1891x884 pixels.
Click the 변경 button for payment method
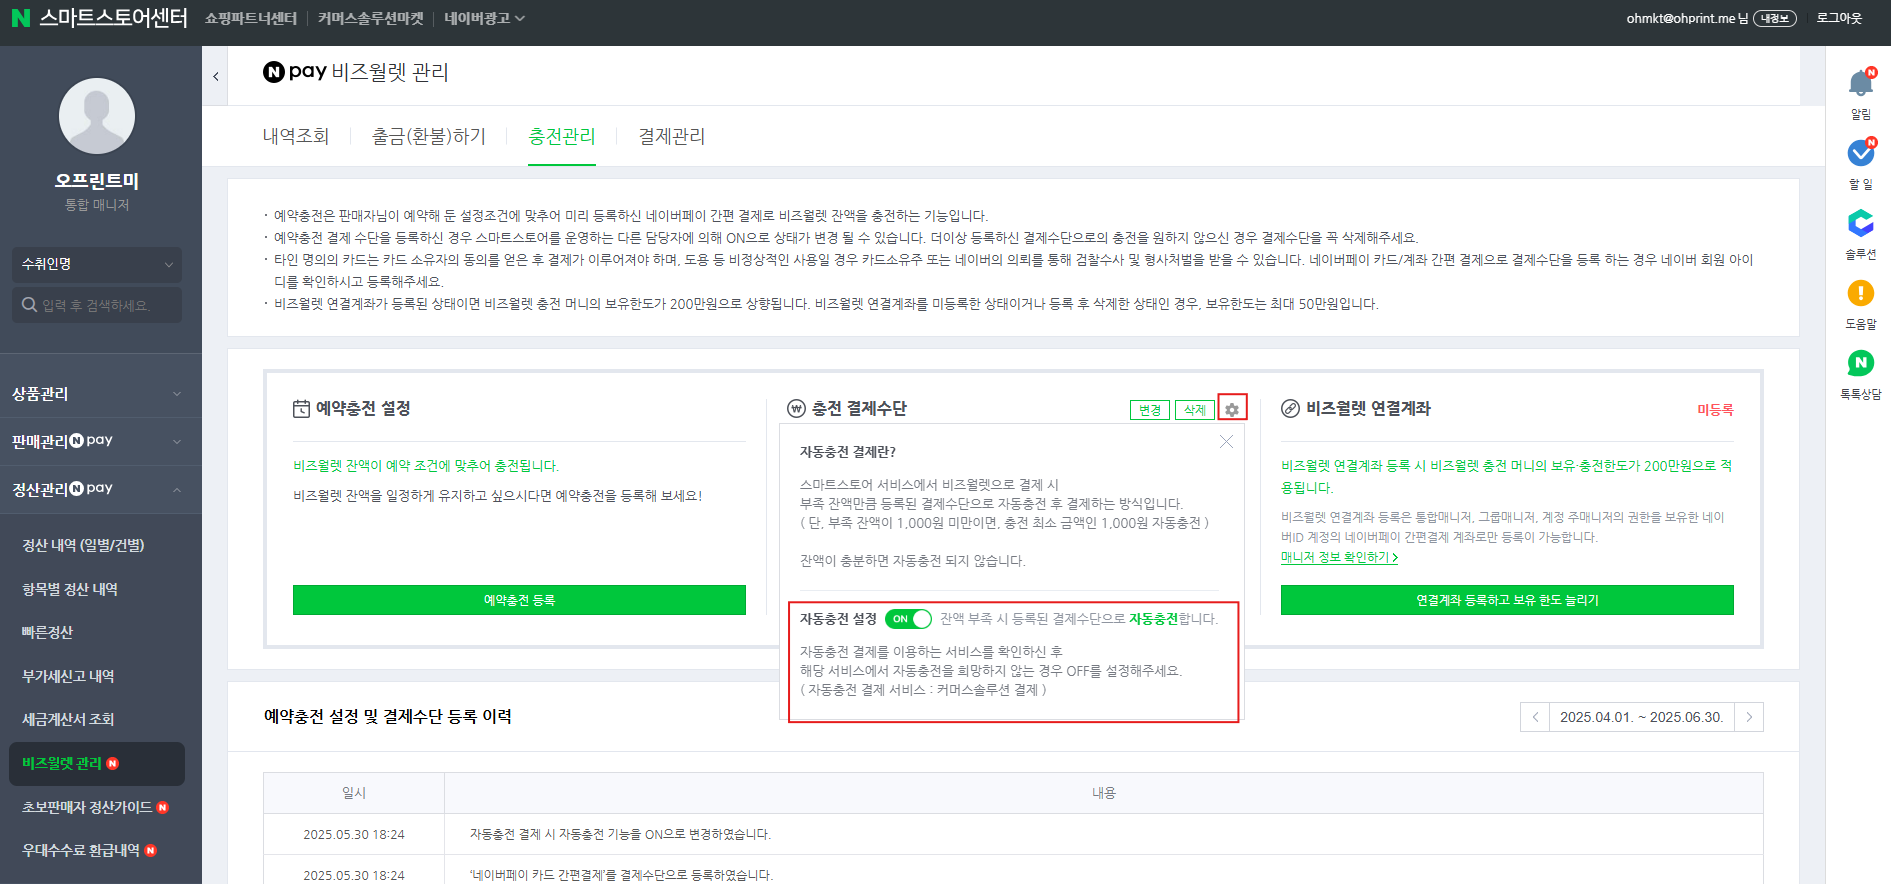pyautogui.click(x=1150, y=410)
